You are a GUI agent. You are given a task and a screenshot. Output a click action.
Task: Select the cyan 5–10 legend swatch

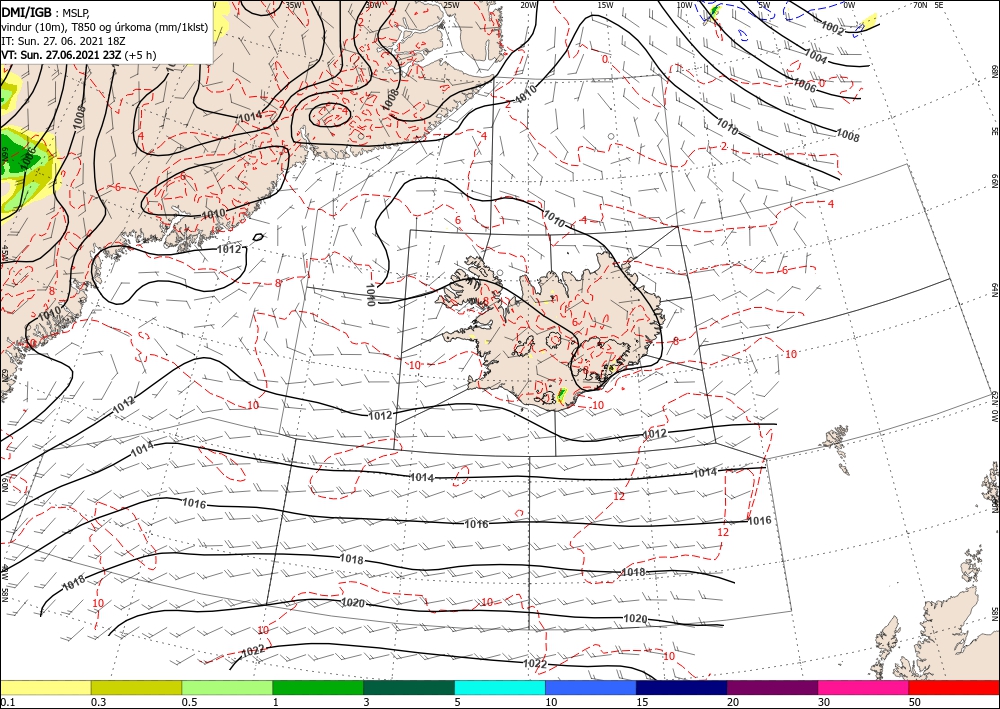pyautogui.click(x=500, y=687)
